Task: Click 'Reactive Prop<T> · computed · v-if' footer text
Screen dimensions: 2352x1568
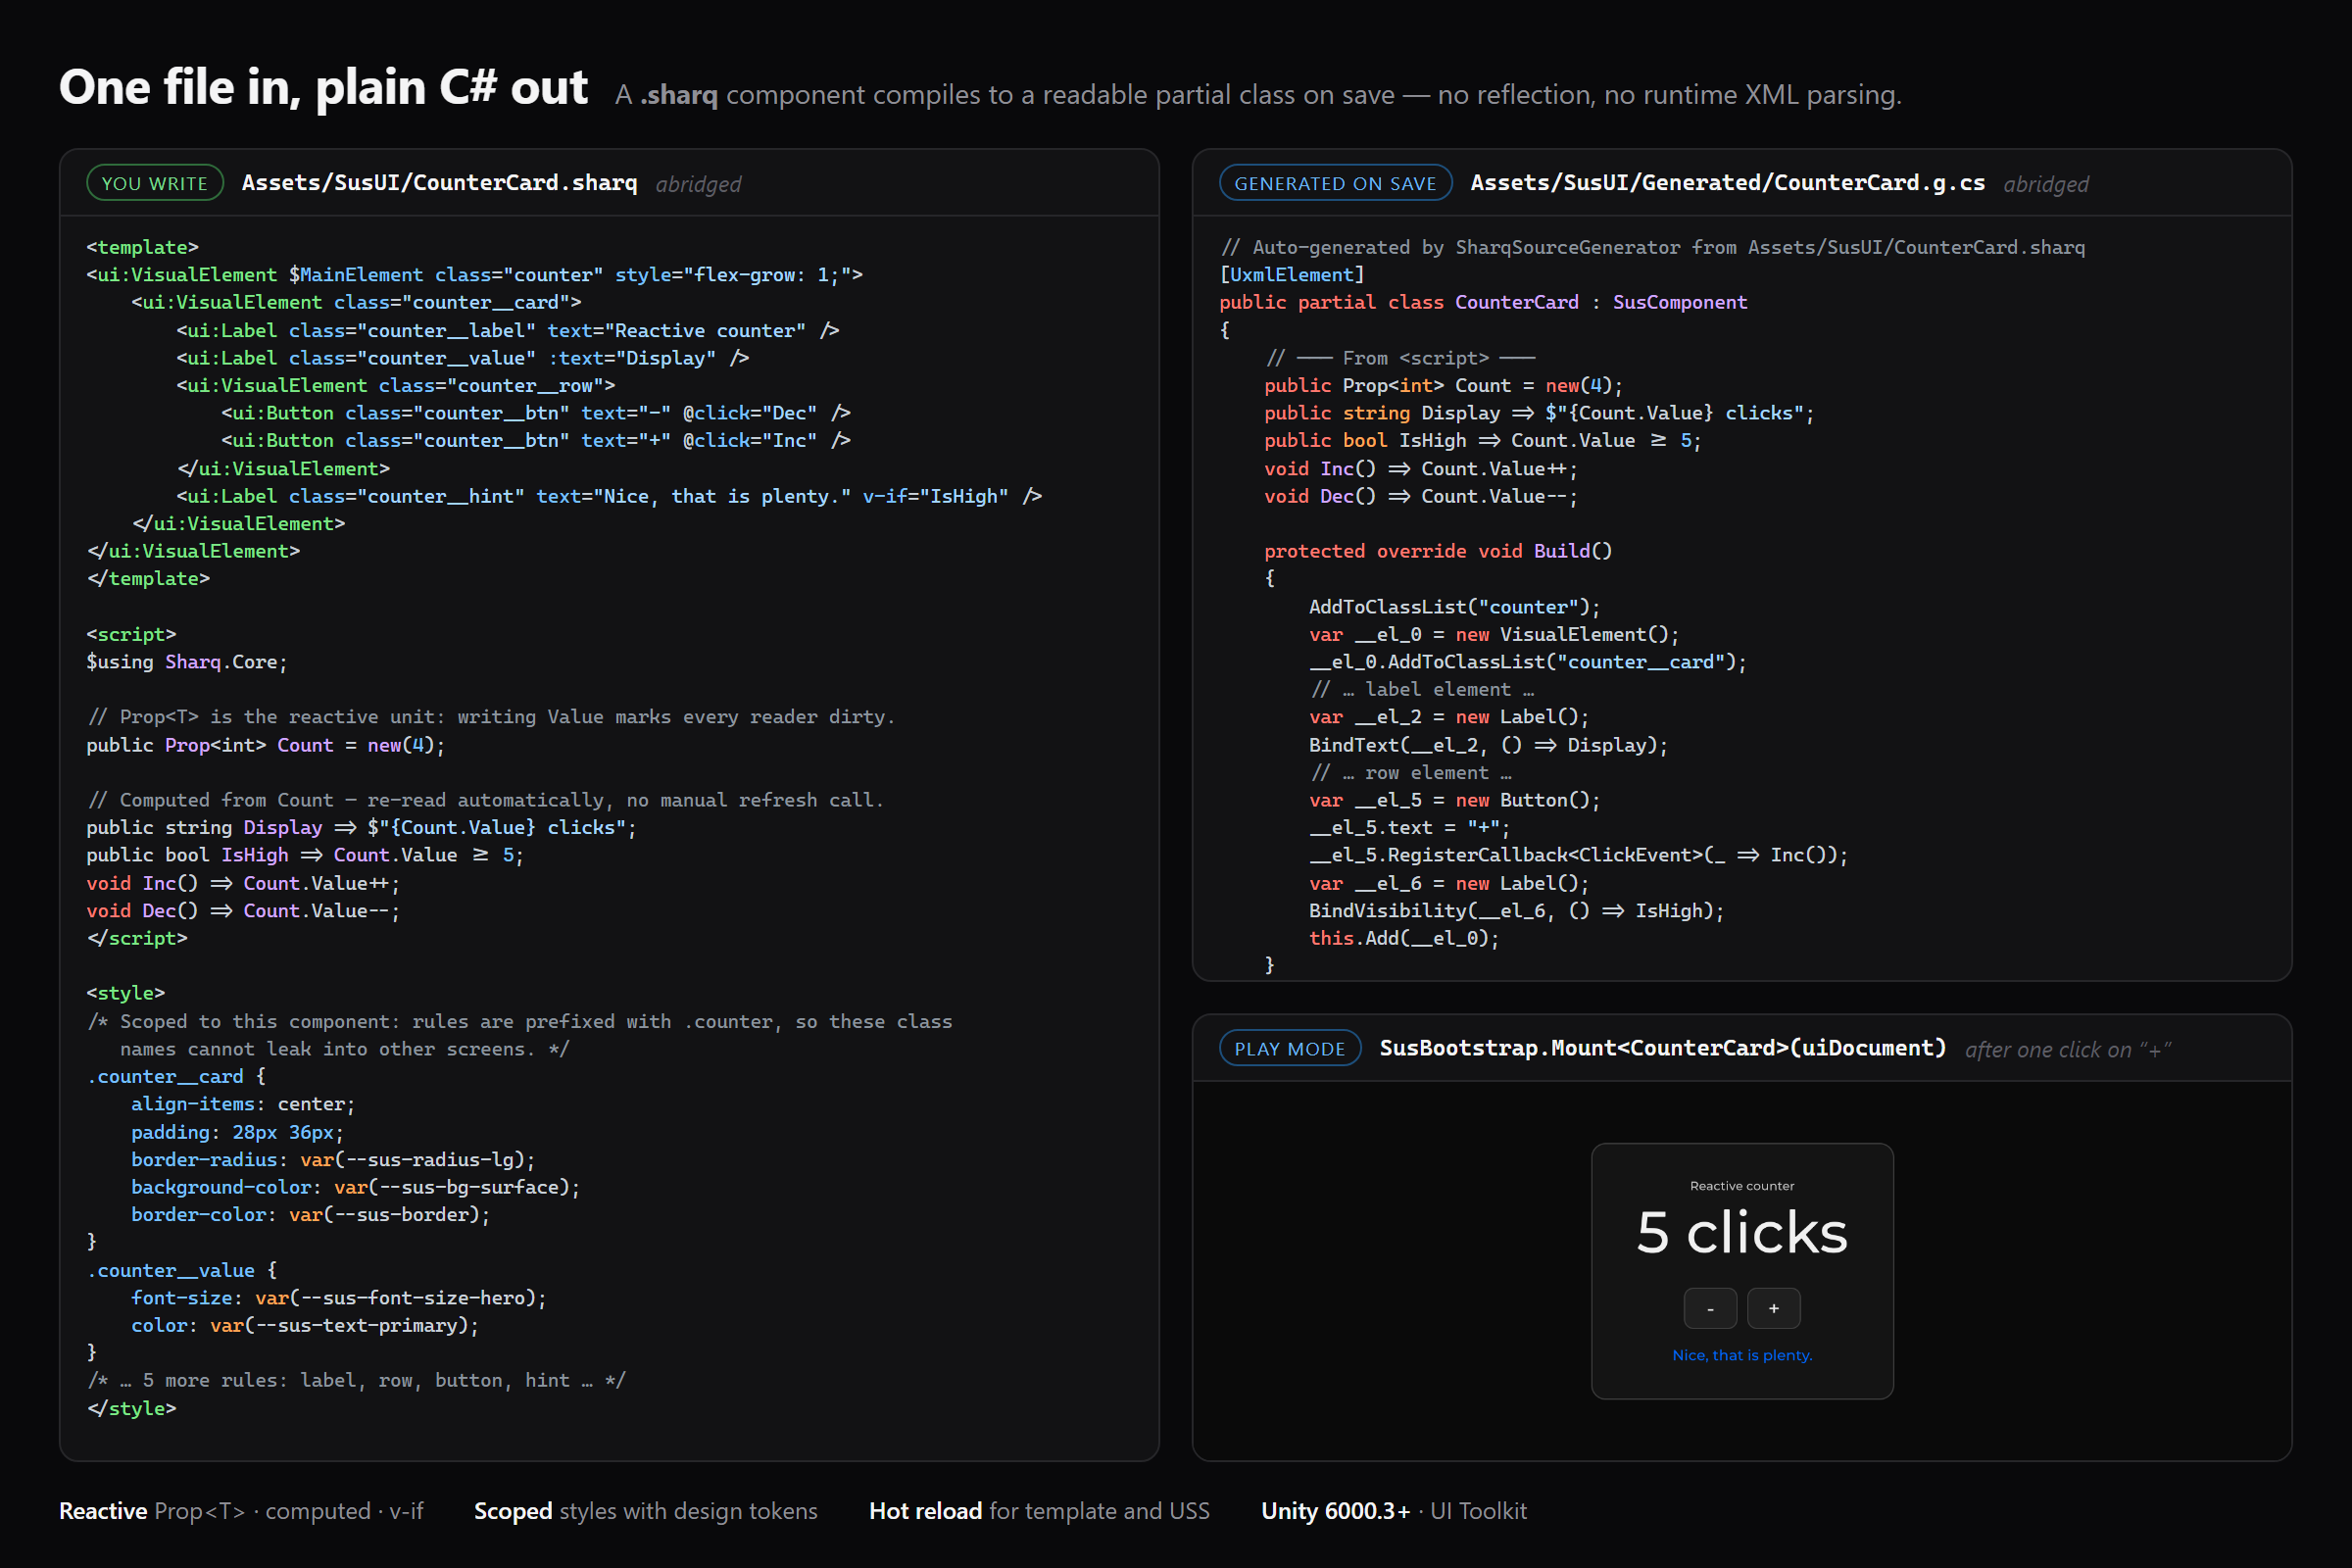Action: tap(241, 1511)
